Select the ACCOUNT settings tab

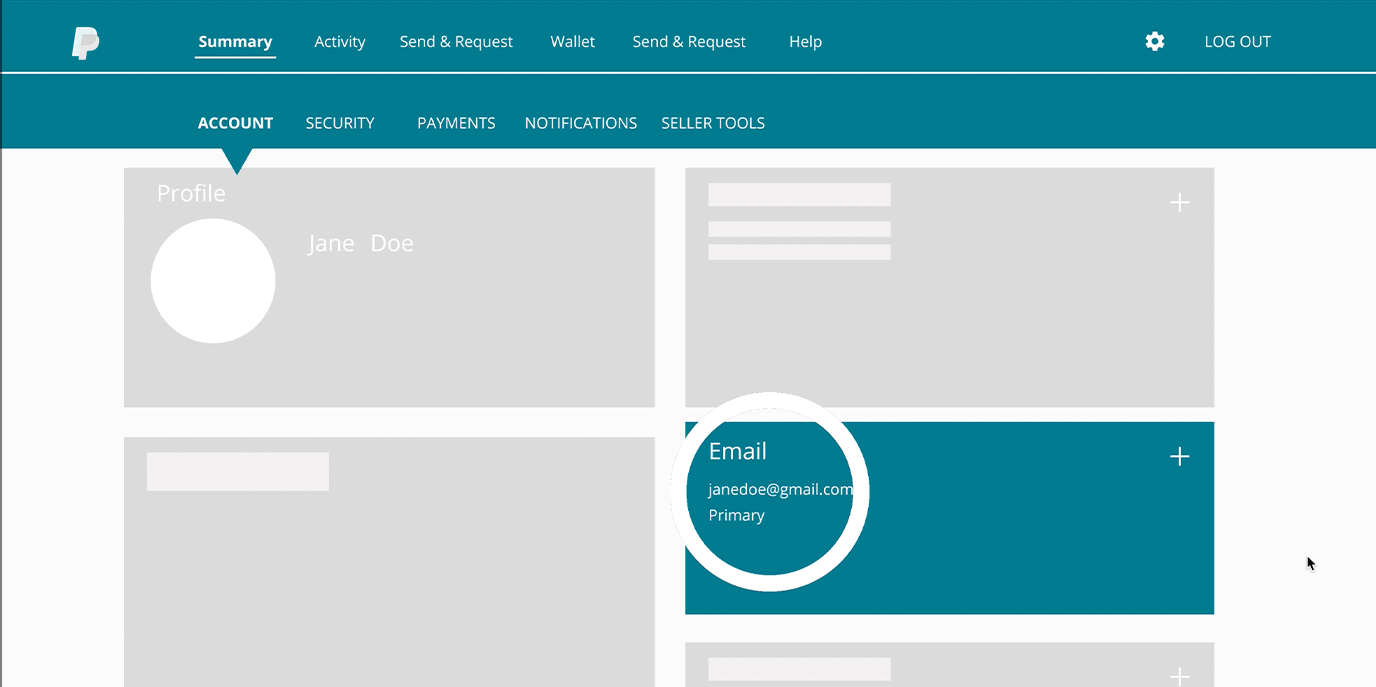235,123
